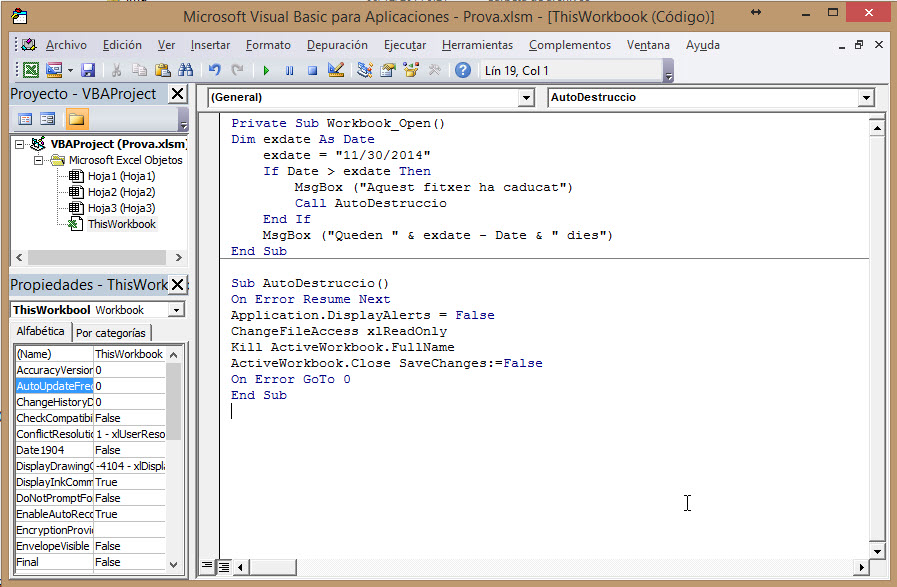897x587 pixels.
Task: Open the Ver menu
Action: 166,45
